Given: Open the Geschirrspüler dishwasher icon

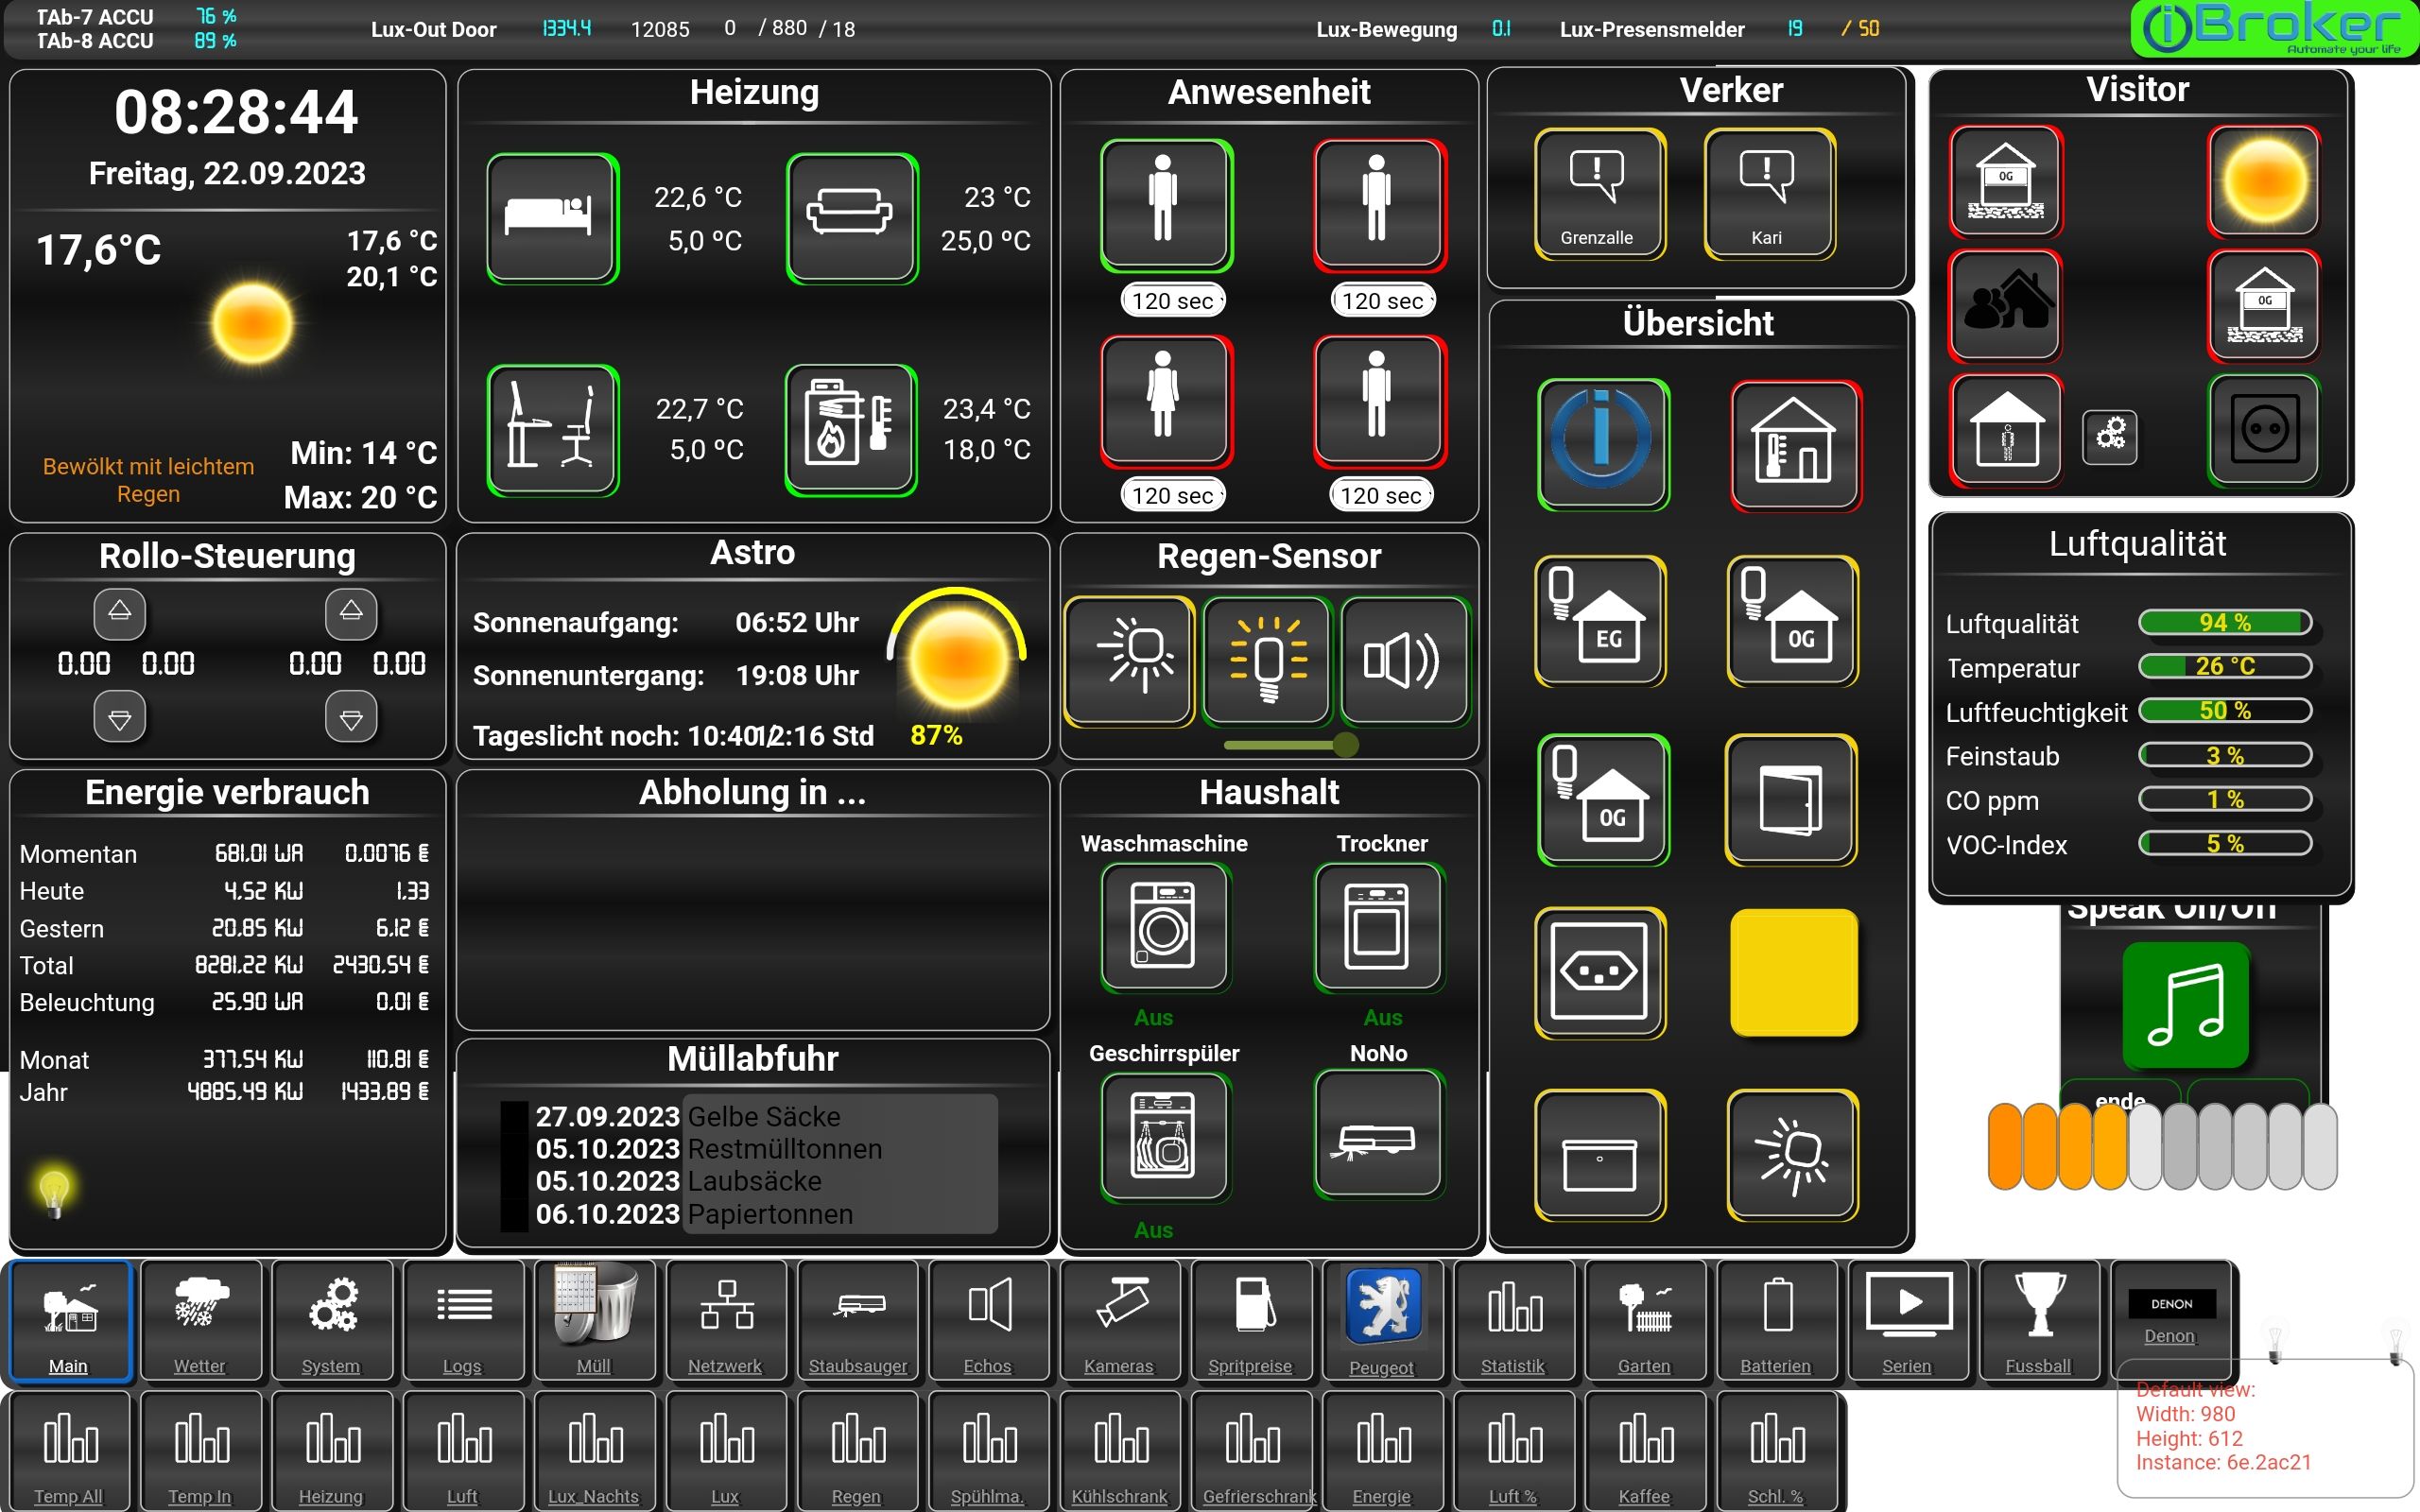Looking at the screenshot, I should coord(1165,1137).
